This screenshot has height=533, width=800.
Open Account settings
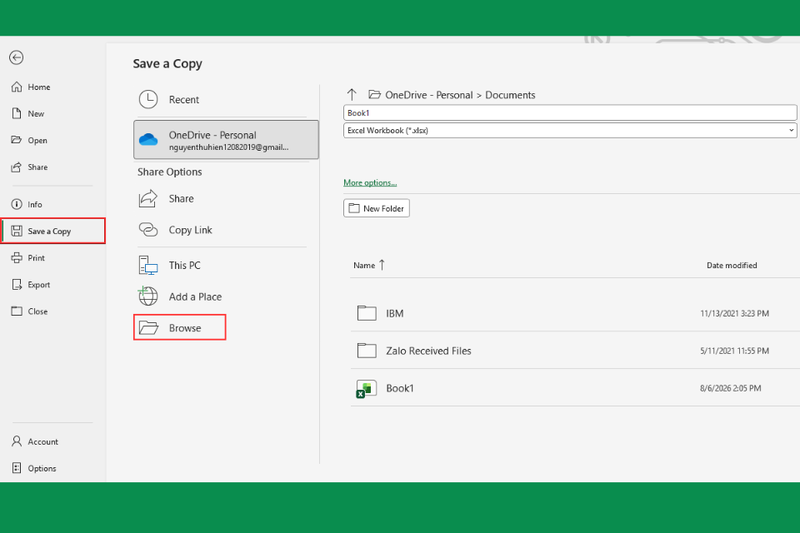[35, 442]
